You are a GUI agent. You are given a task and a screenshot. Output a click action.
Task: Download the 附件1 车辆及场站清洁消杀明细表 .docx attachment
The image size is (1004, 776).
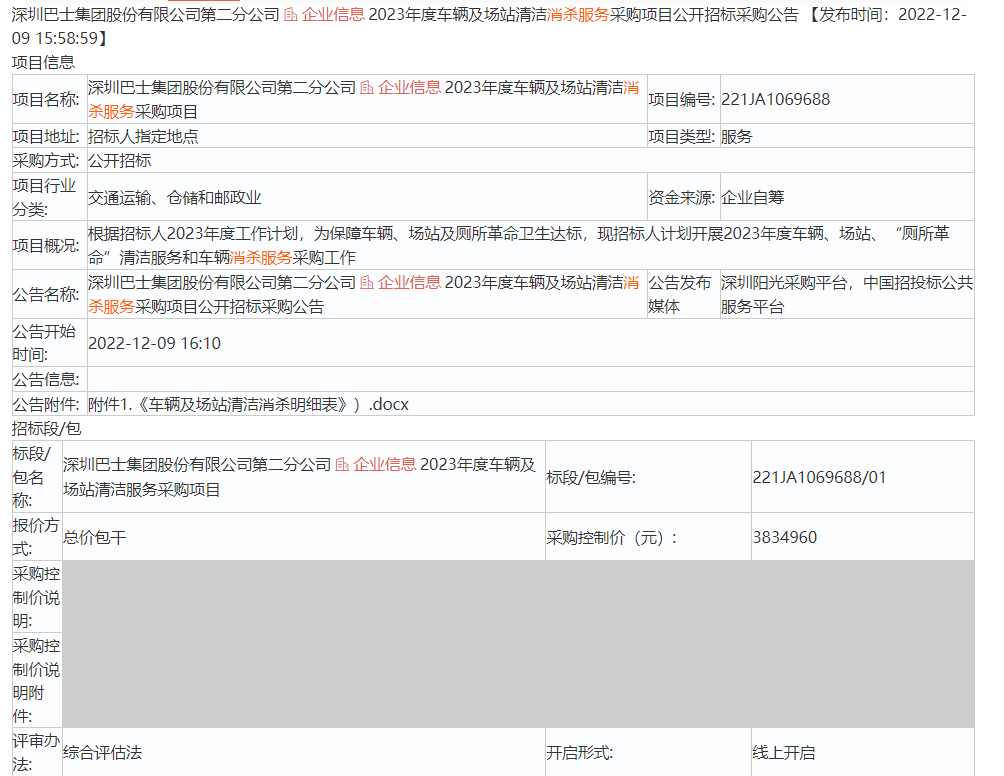[248, 405]
